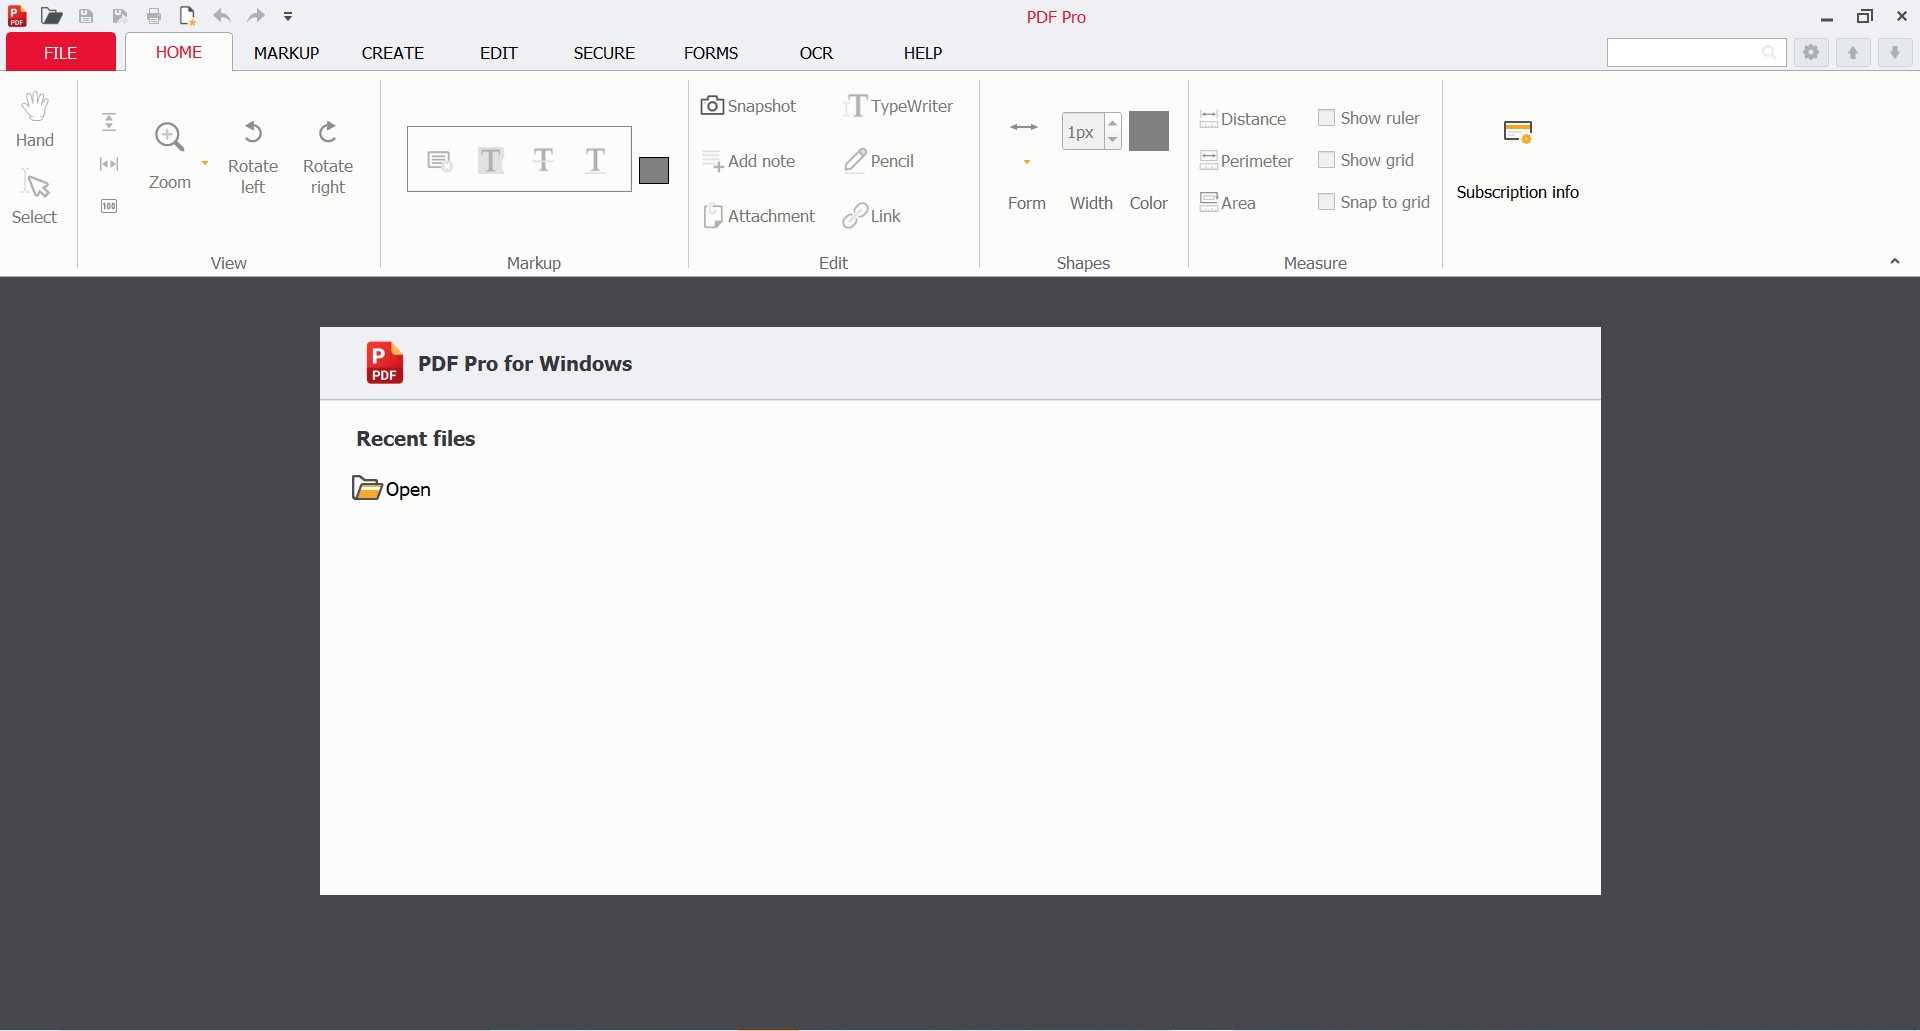Screen dimensions: 1920x1031
Task: Go to previous search result up arrow
Action: (x=1853, y=52)
